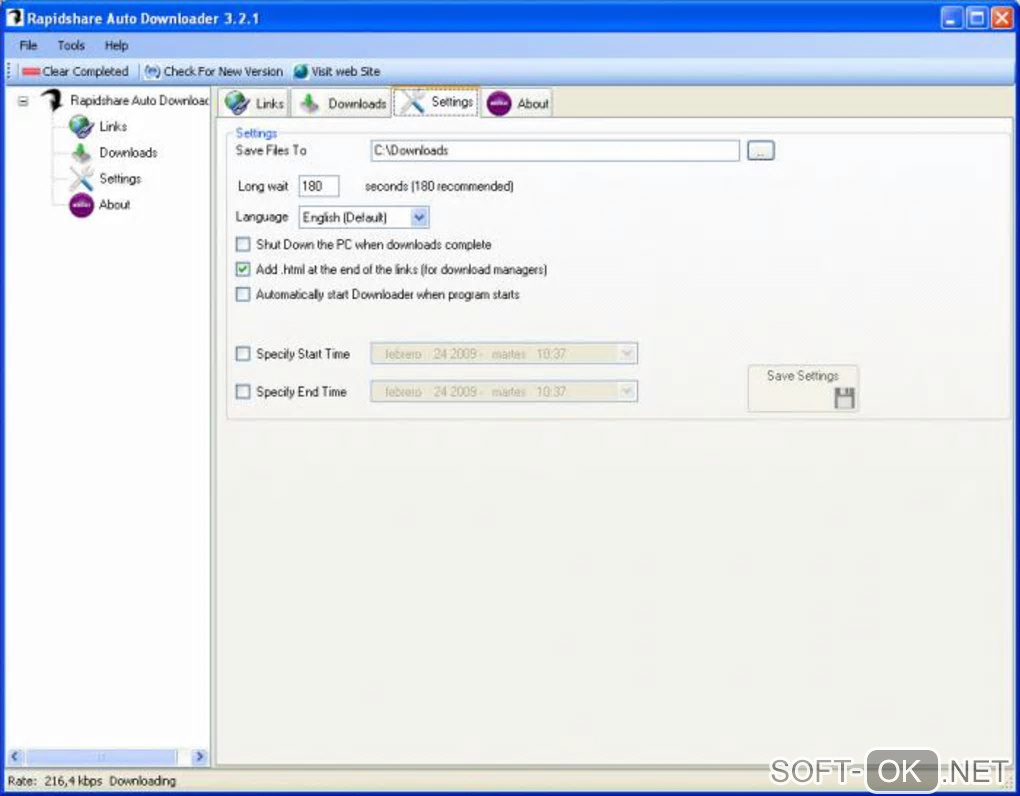Open the Start Time date picker dropdown

coord(626,354)
